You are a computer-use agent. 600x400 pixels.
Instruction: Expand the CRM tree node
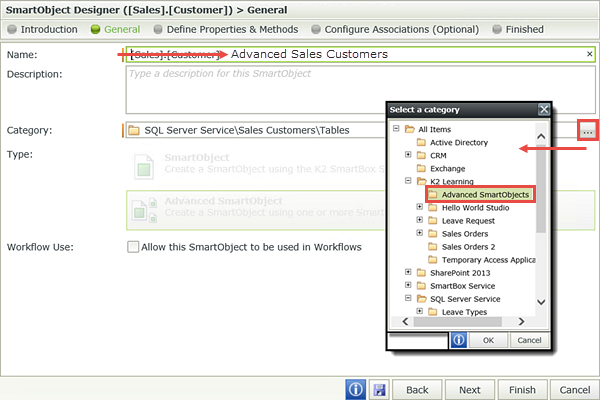coord(408,155)
